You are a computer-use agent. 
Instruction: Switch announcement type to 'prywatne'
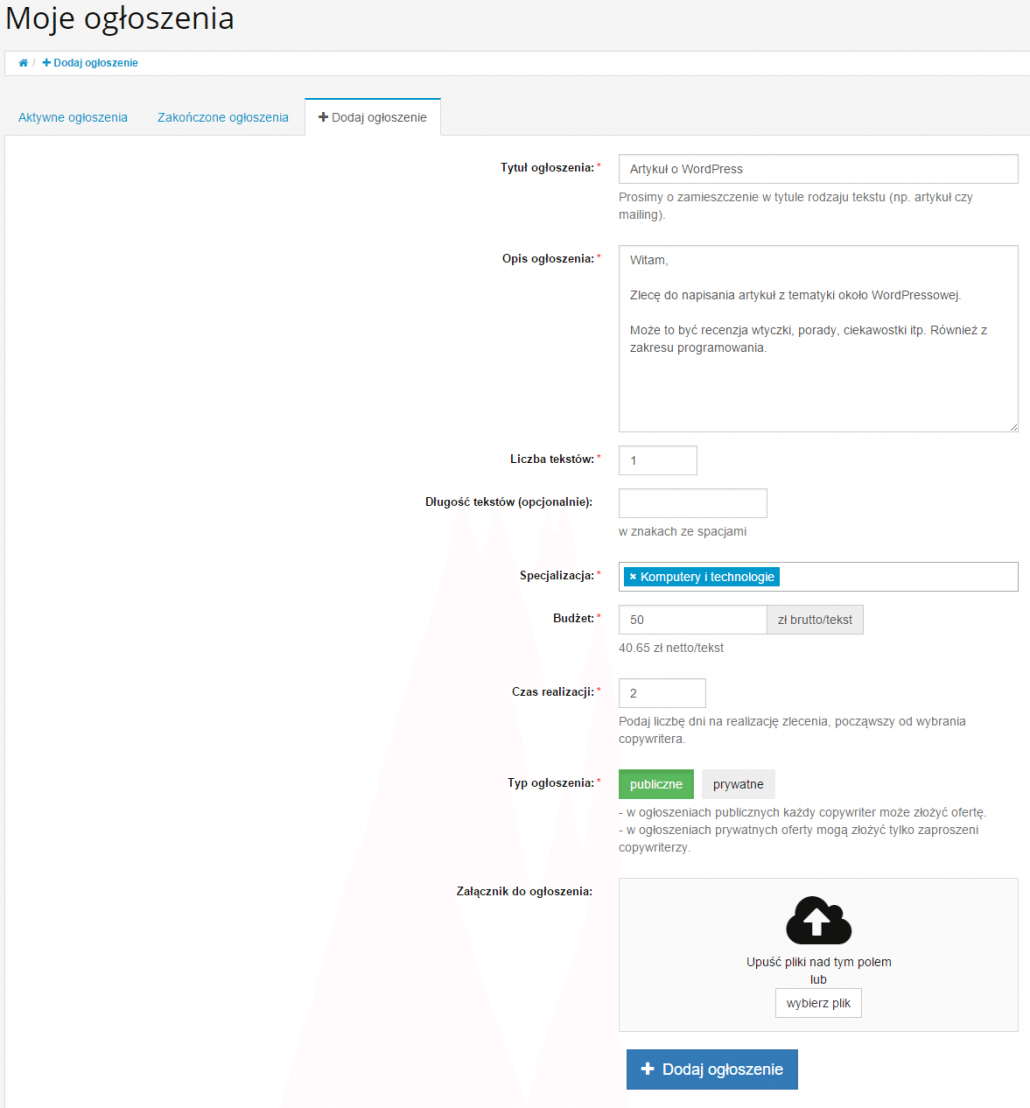point(738,784)
